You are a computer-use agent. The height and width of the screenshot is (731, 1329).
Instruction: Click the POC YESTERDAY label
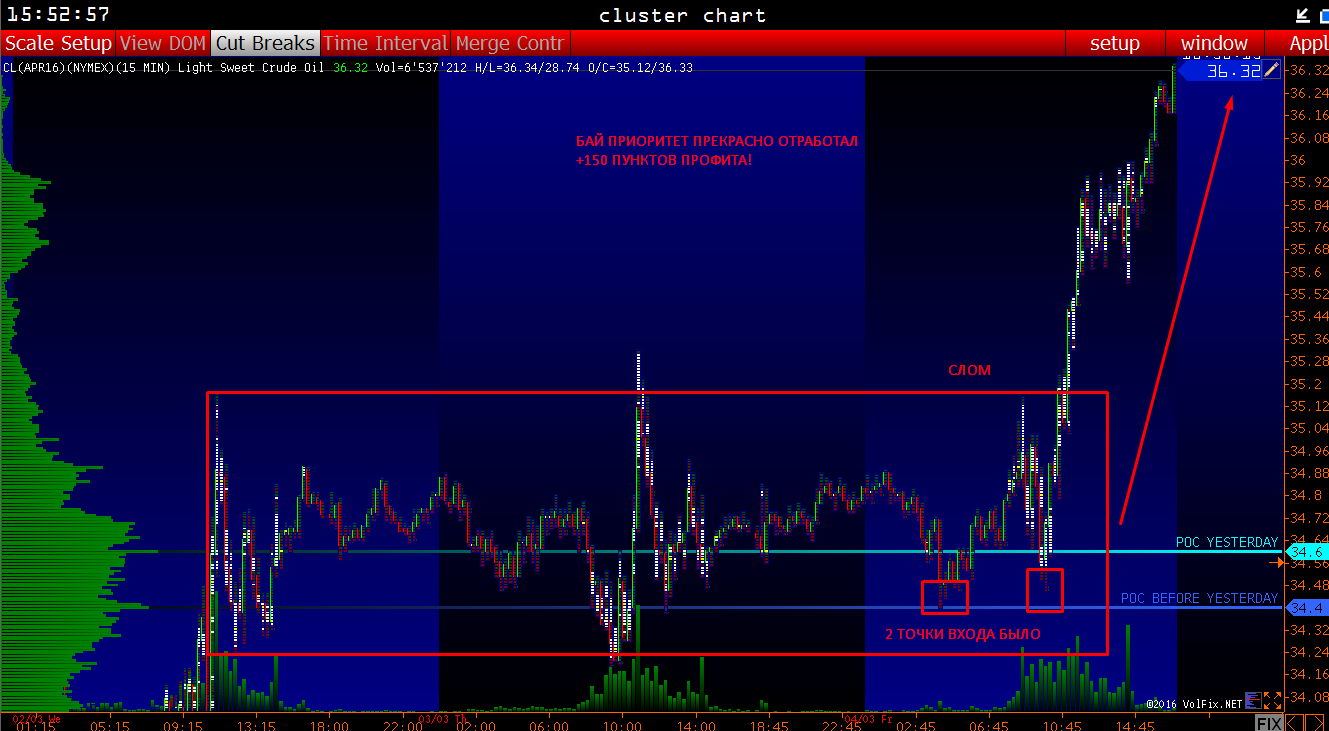[1226, 542]
